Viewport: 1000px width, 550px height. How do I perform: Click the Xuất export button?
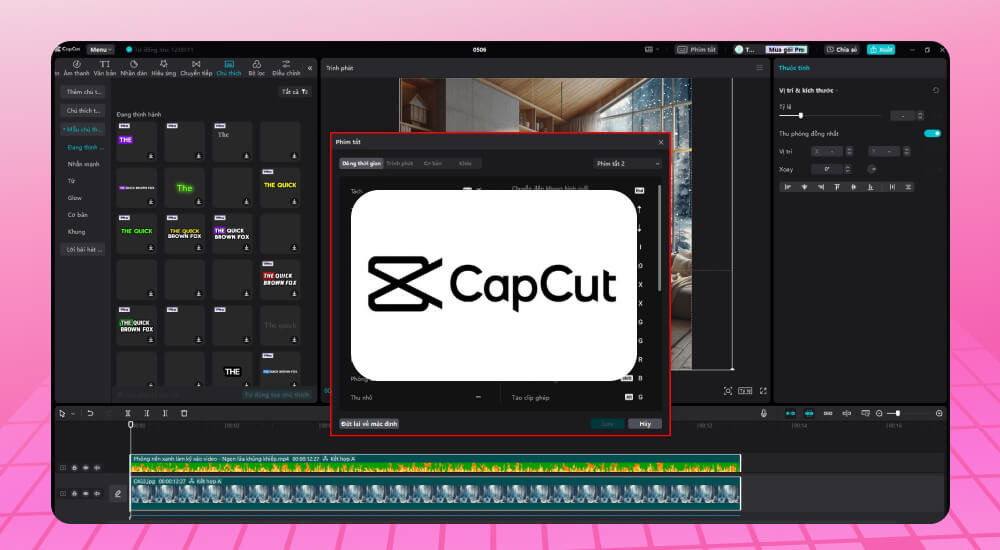(881, 50)
